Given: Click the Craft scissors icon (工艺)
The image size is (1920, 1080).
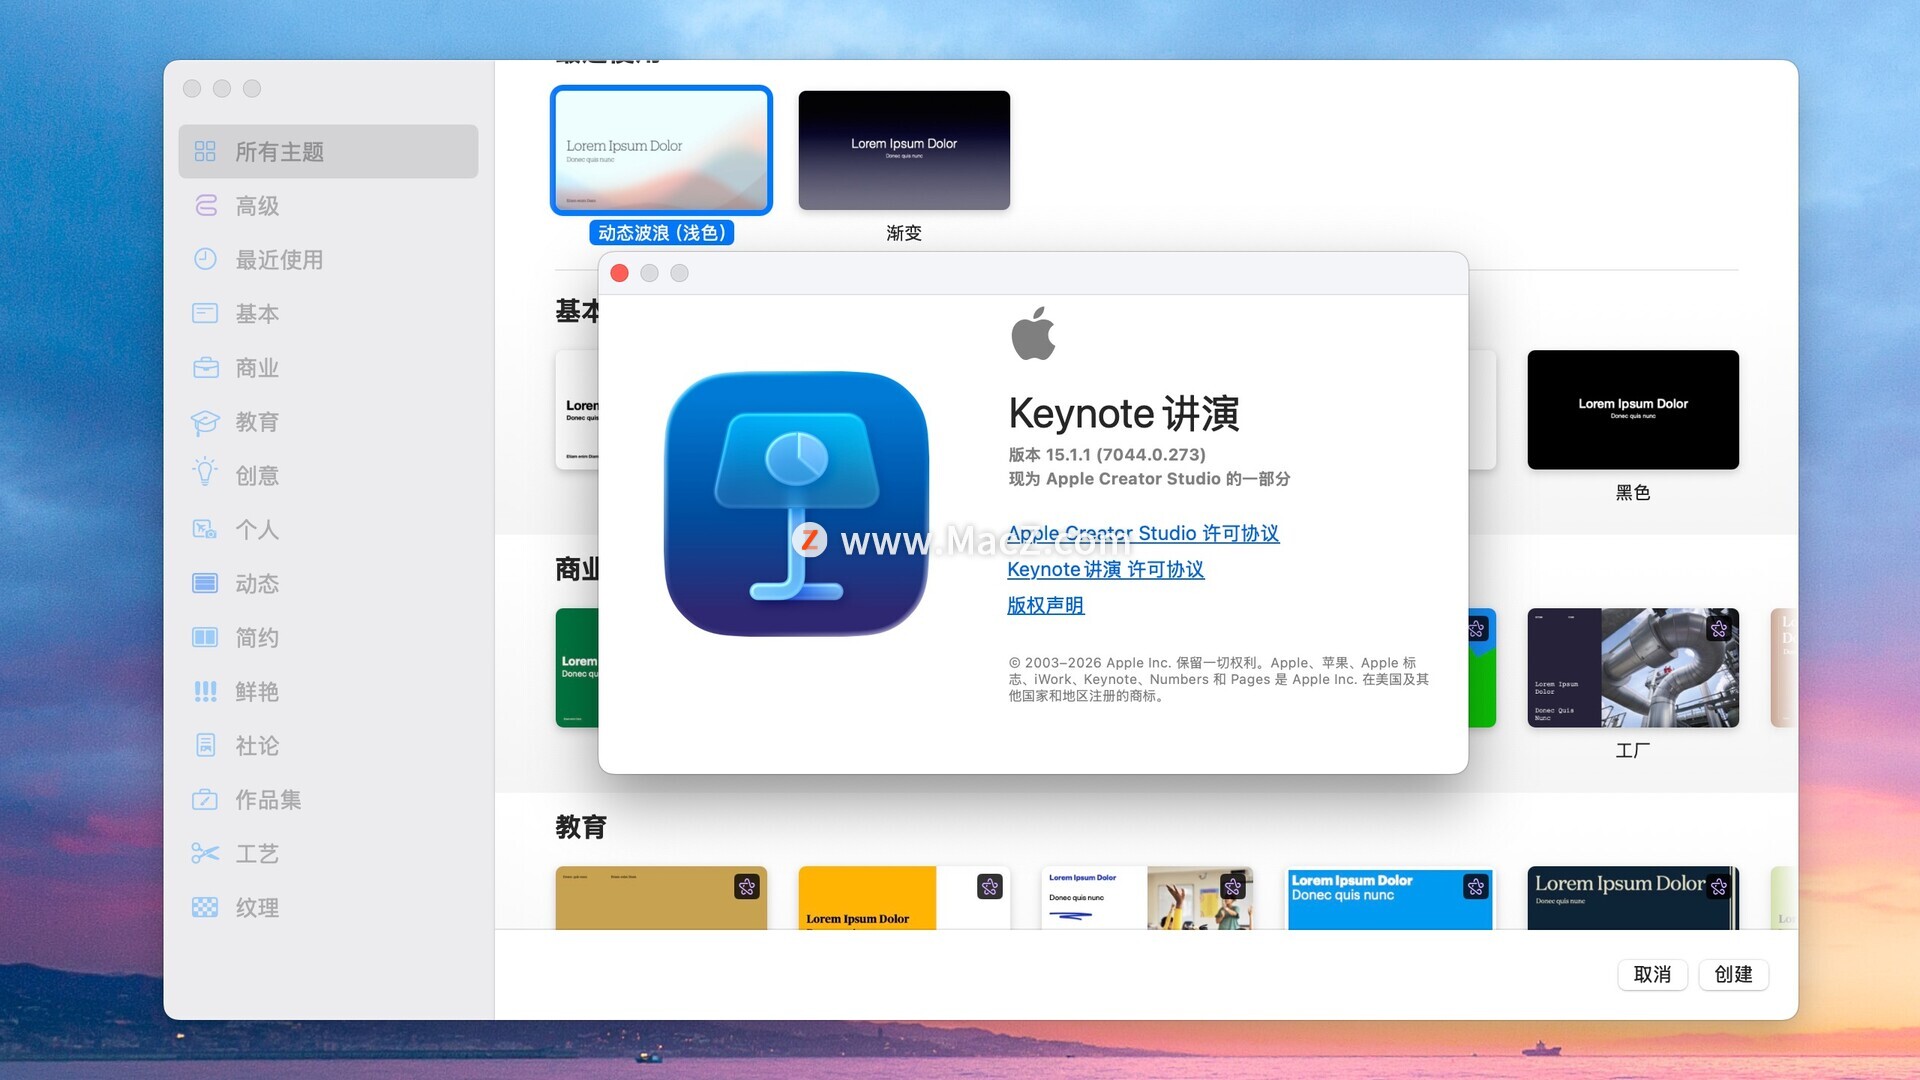Looking at the screenshot, I should [205, 853].
